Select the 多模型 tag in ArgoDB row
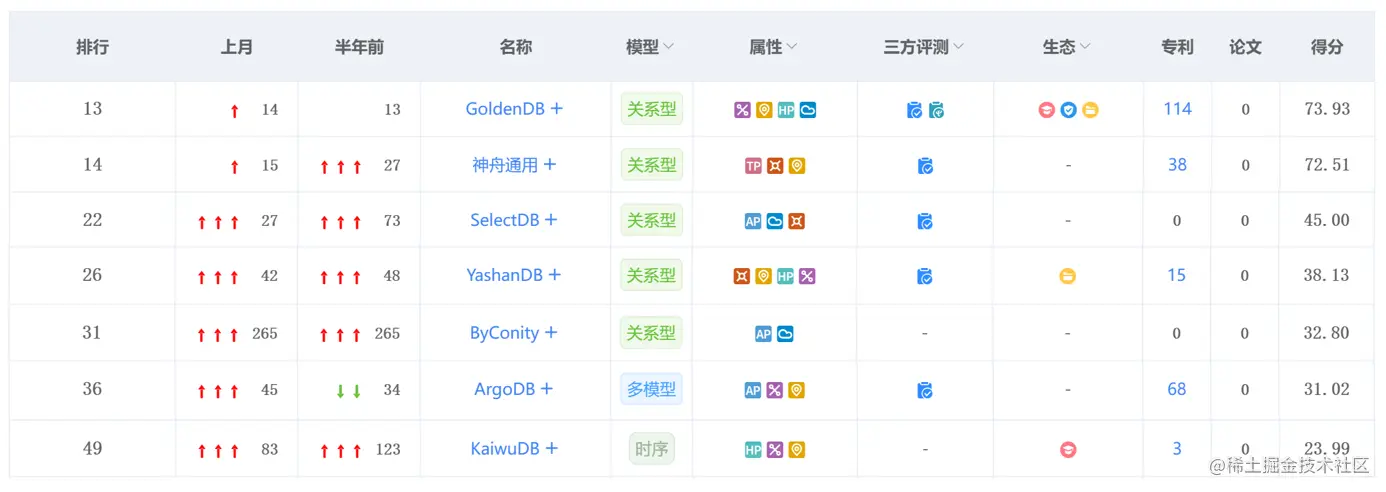 pyautogui.click(x=651, y=389)
